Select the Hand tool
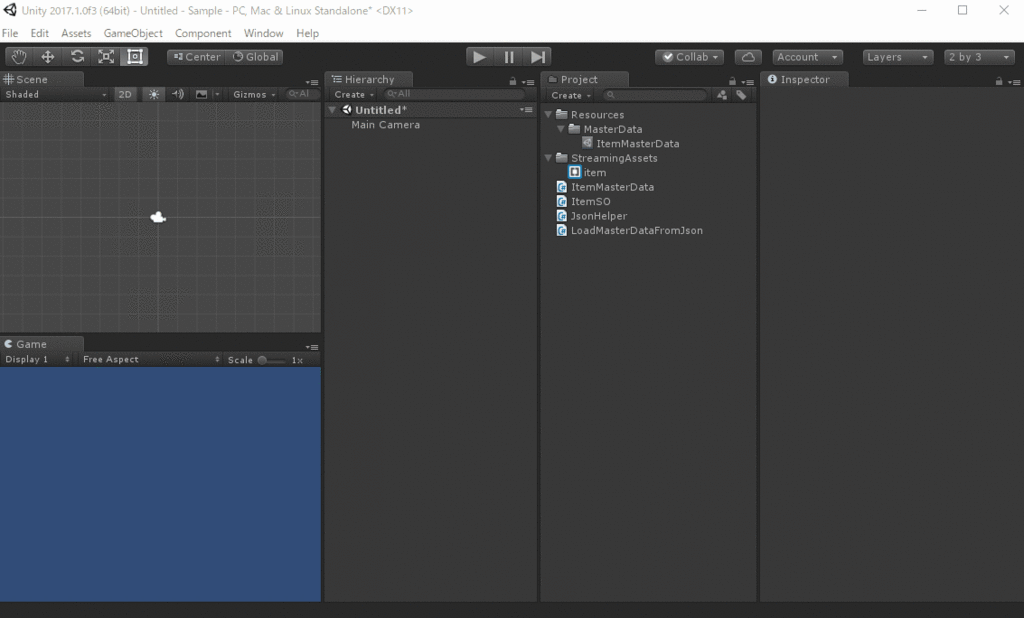Image resolution: width=1024 pixels, height=618 pixels. pyautogui.click(x=18, y=57)
